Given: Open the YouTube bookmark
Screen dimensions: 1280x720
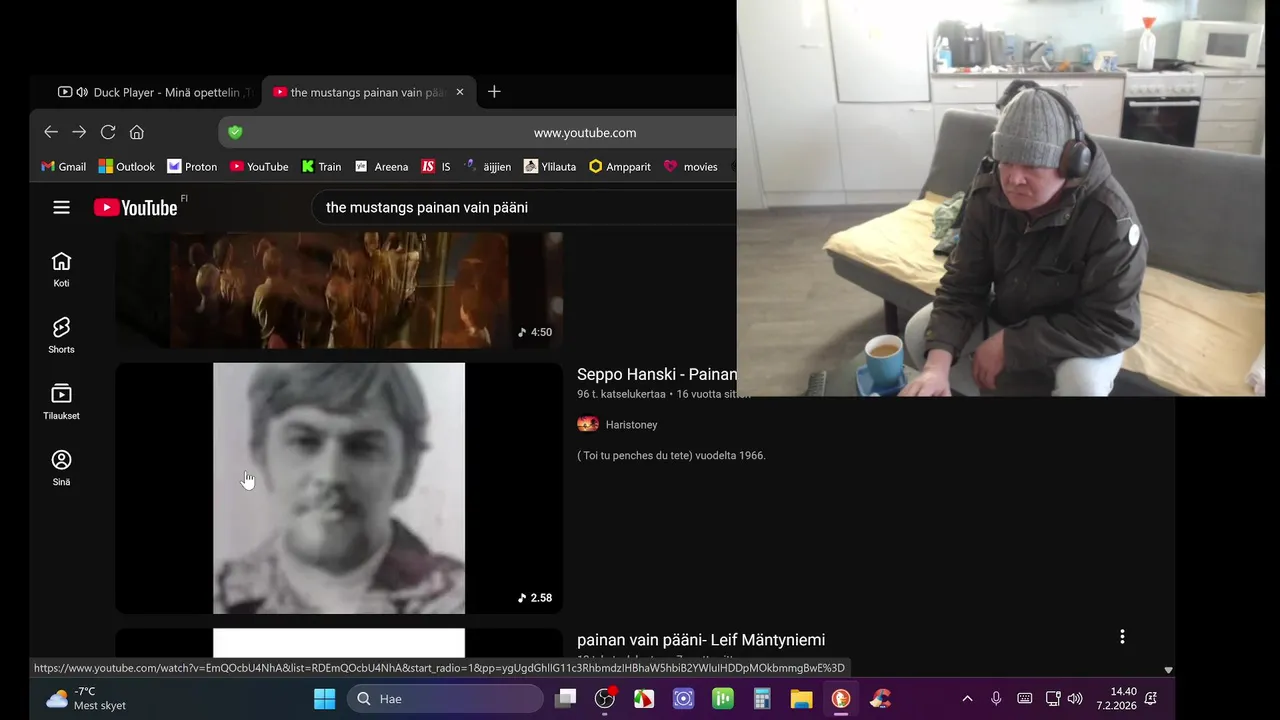Looking at the screenshot, I should coord(259,167).
